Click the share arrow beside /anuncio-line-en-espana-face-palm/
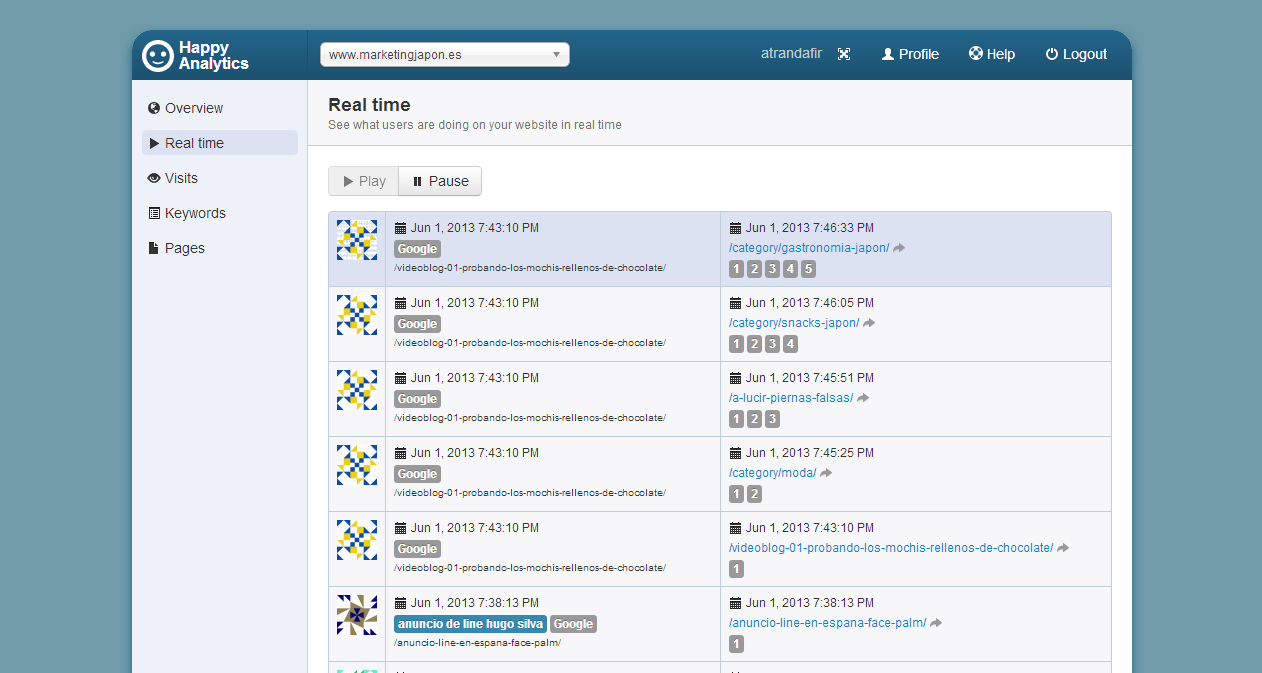The width and height of the screenshot is (1262, 673). 936,623
